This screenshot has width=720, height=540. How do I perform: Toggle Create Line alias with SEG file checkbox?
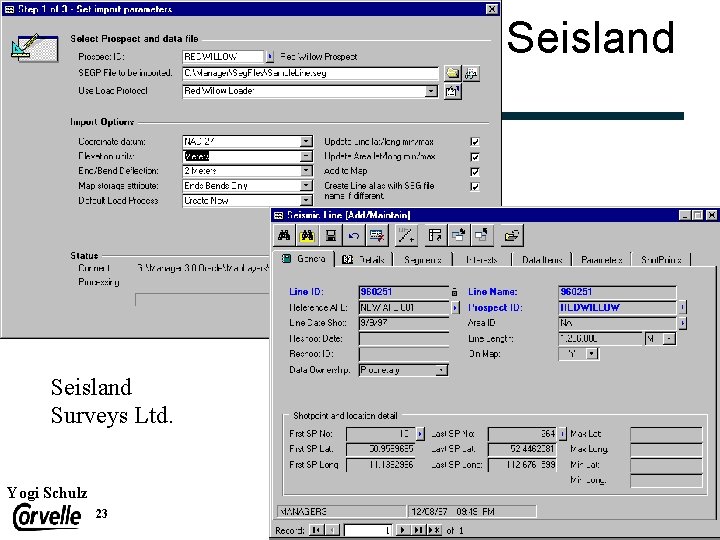tap(475, 186)
